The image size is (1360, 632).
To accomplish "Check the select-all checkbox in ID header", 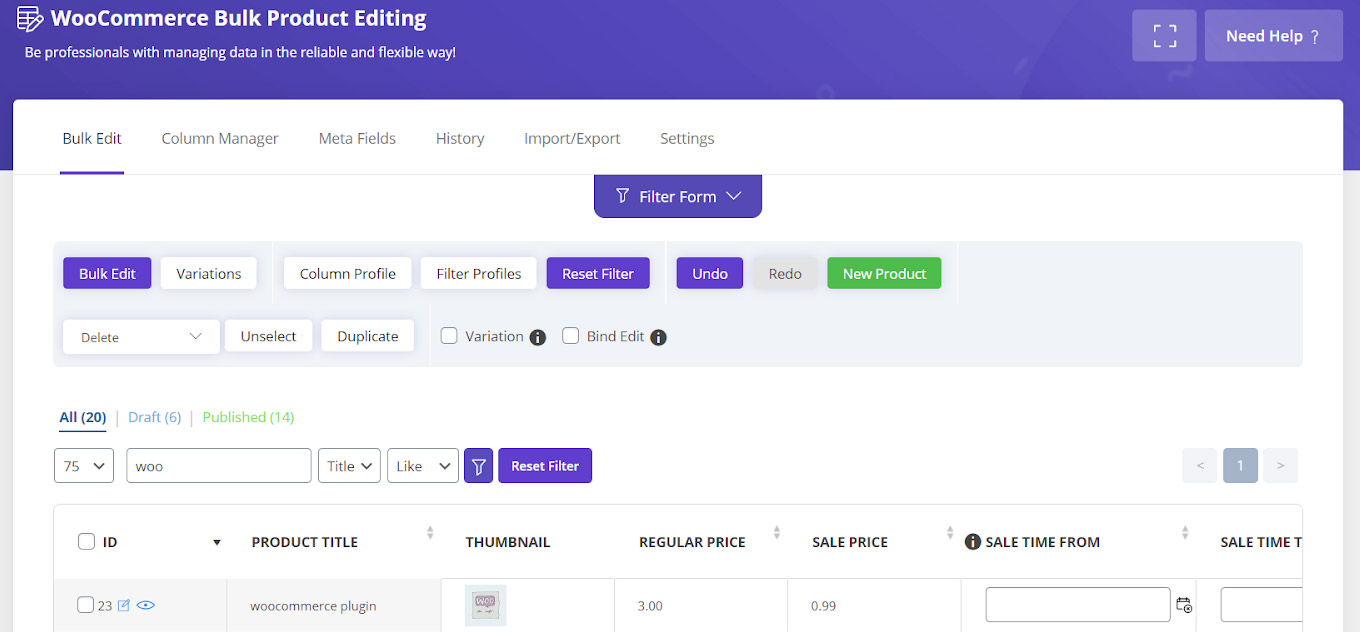I will click(x=87, y=542).
